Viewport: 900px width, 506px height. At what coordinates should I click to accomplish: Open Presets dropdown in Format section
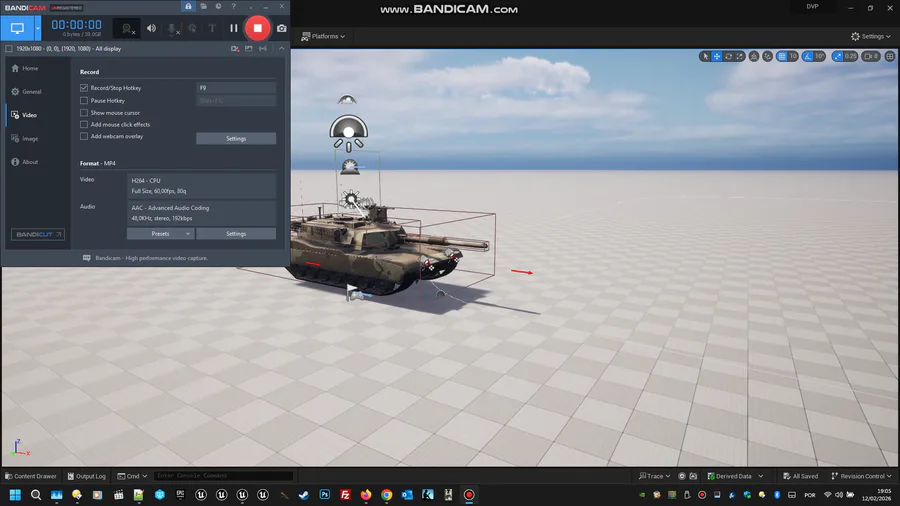tap(160, 234)
